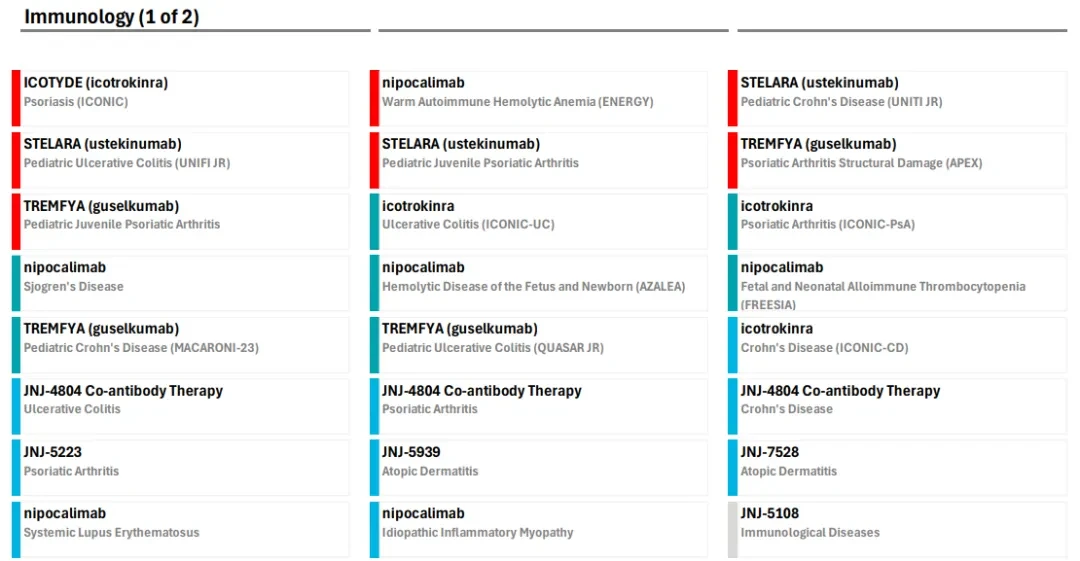Screen dimensions: 1080x561
Task: Select the icotrokinra Crohn's Disease (ICONIC-CD) card
Action: point(897,345)
